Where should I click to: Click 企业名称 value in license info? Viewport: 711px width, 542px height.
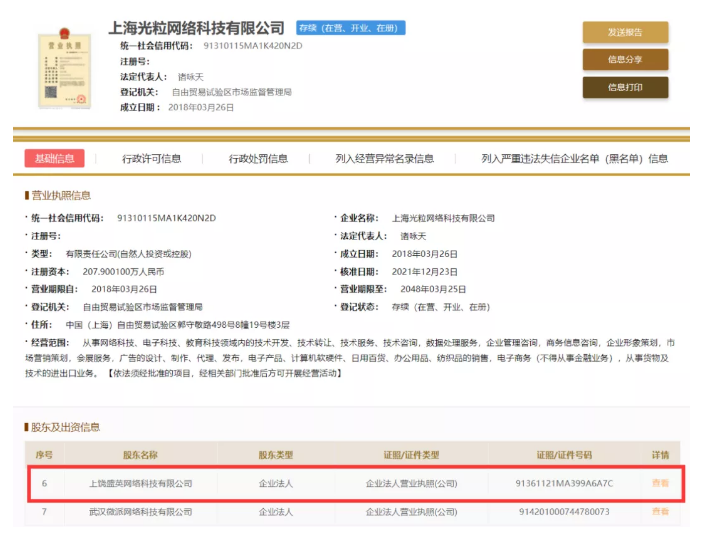(443, 218)
